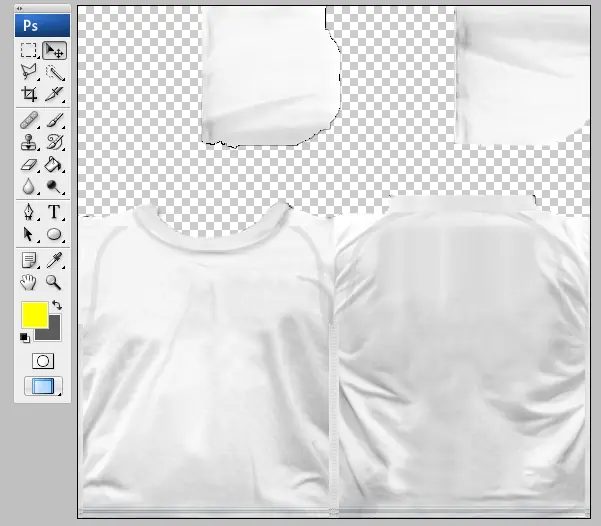Image resolution: width=601 pixels, height=526 pixels.
Task: Pick the Quick Selection tool
Action: (x=55, y=72)
